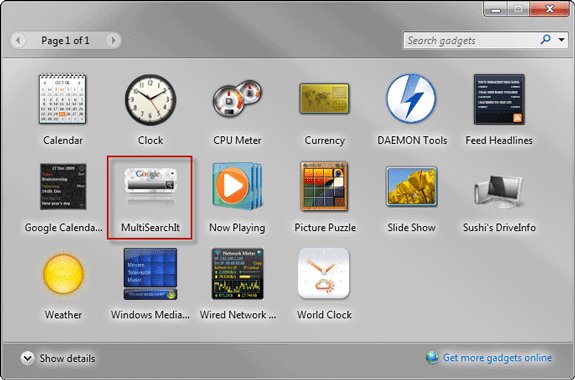Select the Wired Network Meter gadget
Screen dimensions: 575x380
(237, 274)
